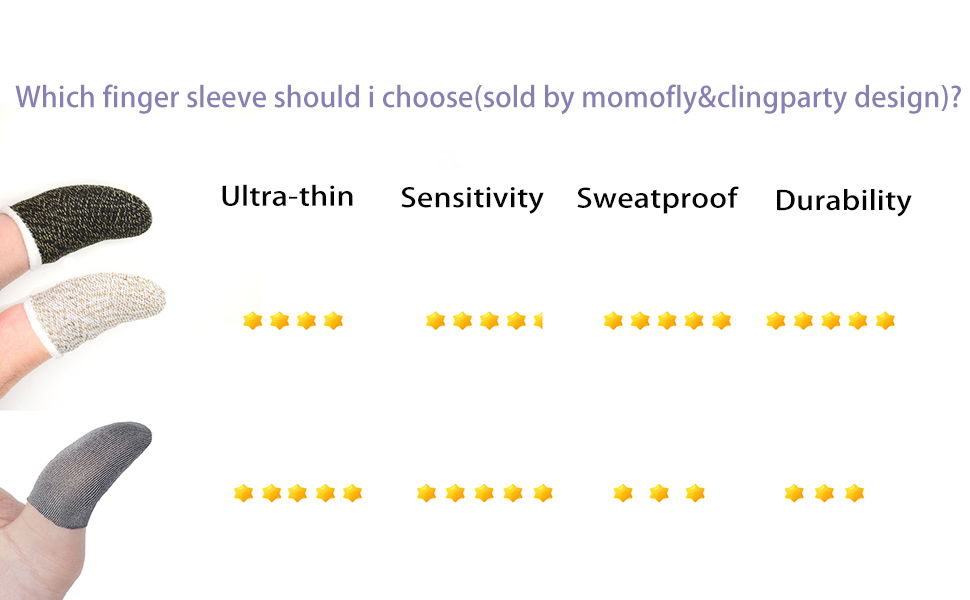Click the Sweatproof column heading
The image size is (970, 600).
(x=657, y=198)
